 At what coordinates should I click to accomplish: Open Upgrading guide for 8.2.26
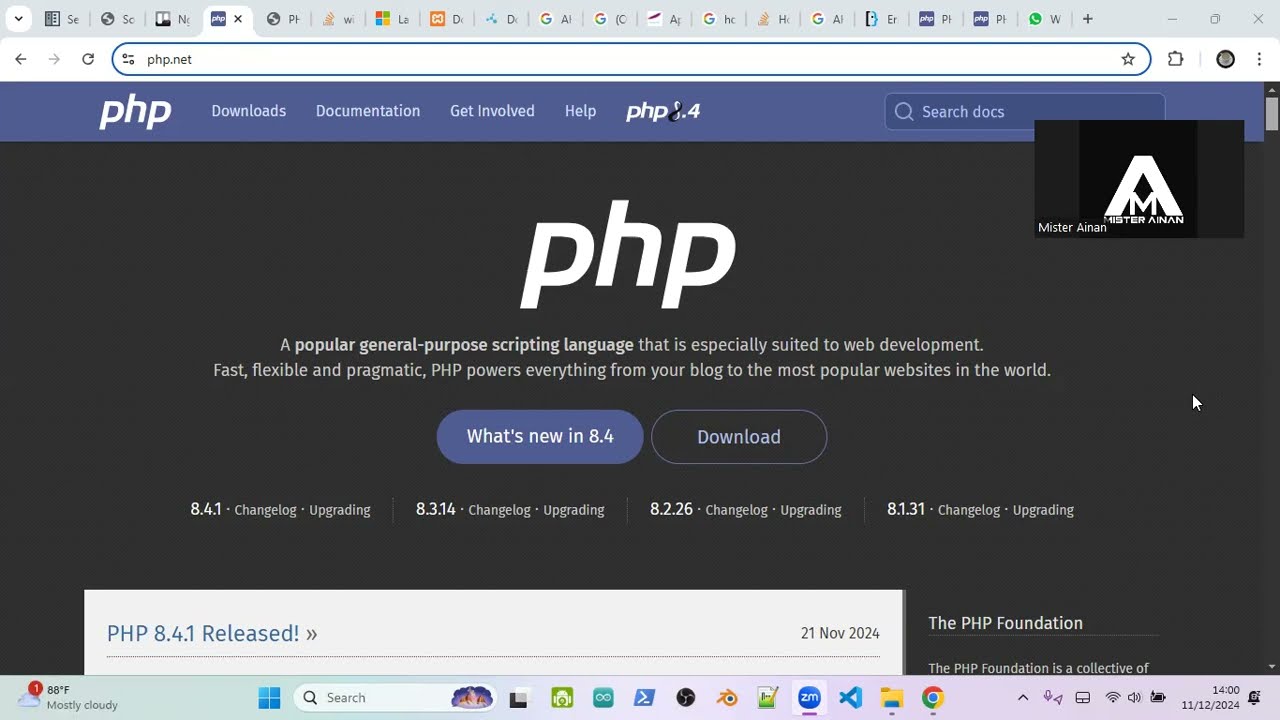(x=811, y=510)
